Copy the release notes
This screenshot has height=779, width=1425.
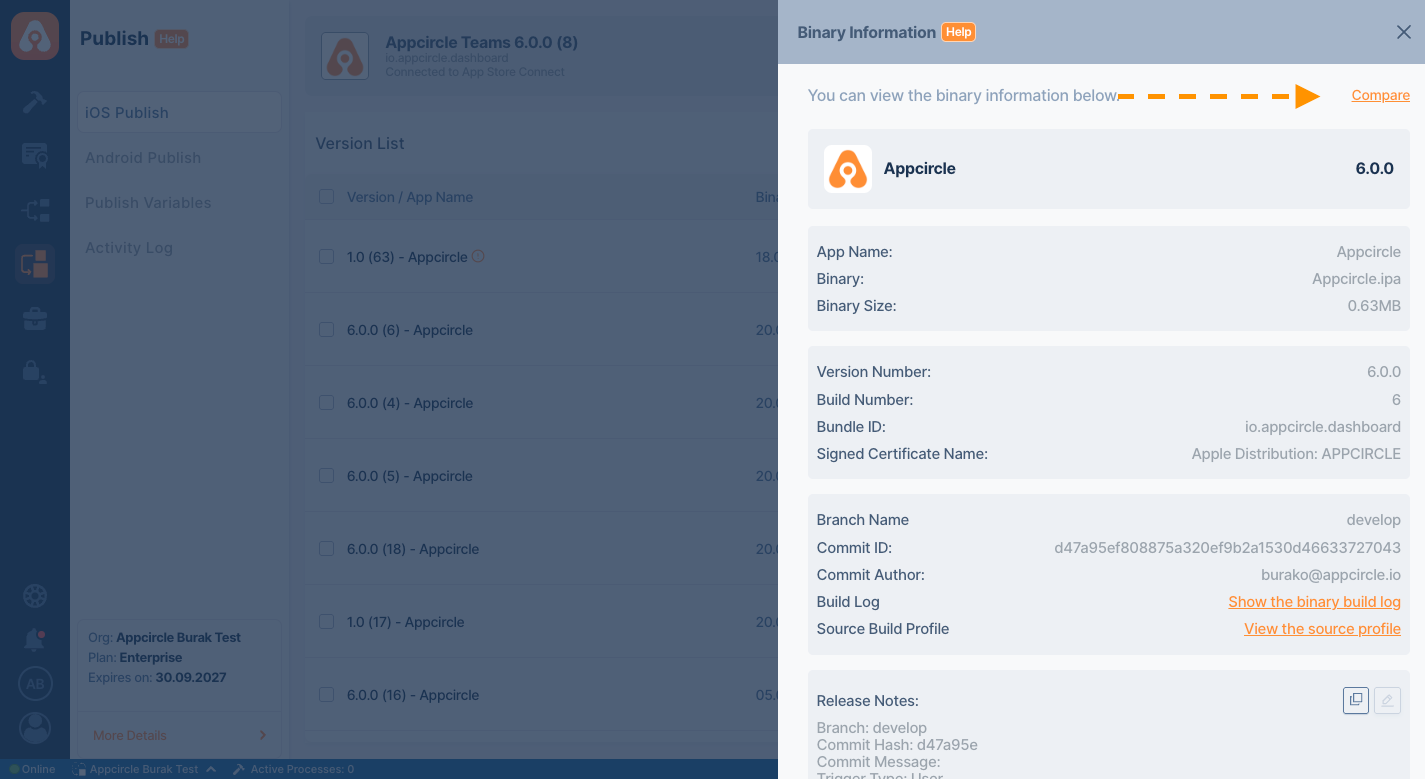[x=1355, y=700]
